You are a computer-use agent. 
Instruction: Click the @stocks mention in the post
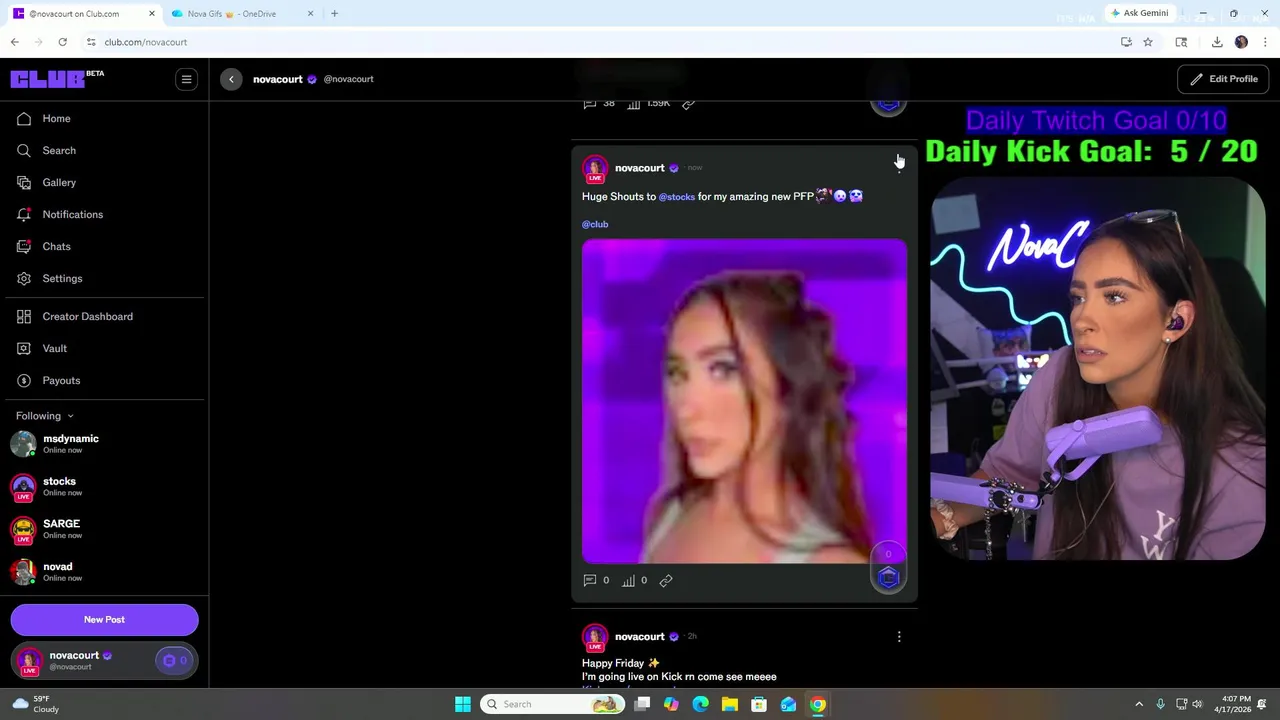point(676,197)
